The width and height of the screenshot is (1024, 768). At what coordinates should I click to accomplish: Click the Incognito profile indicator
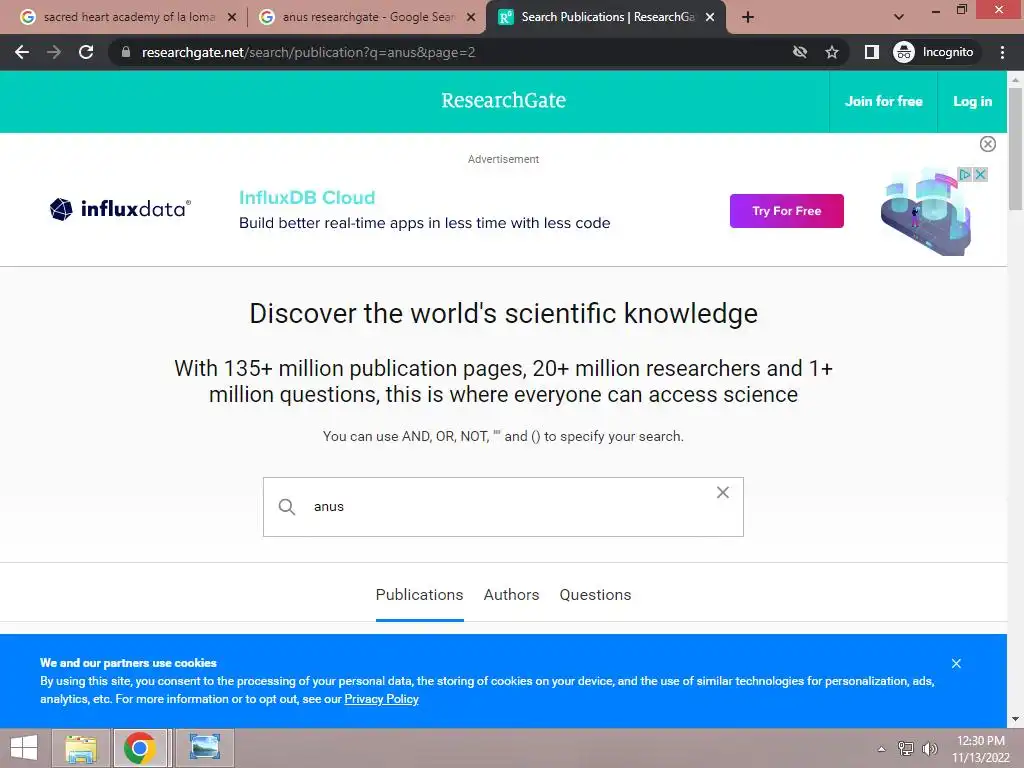tap(934, 52)
